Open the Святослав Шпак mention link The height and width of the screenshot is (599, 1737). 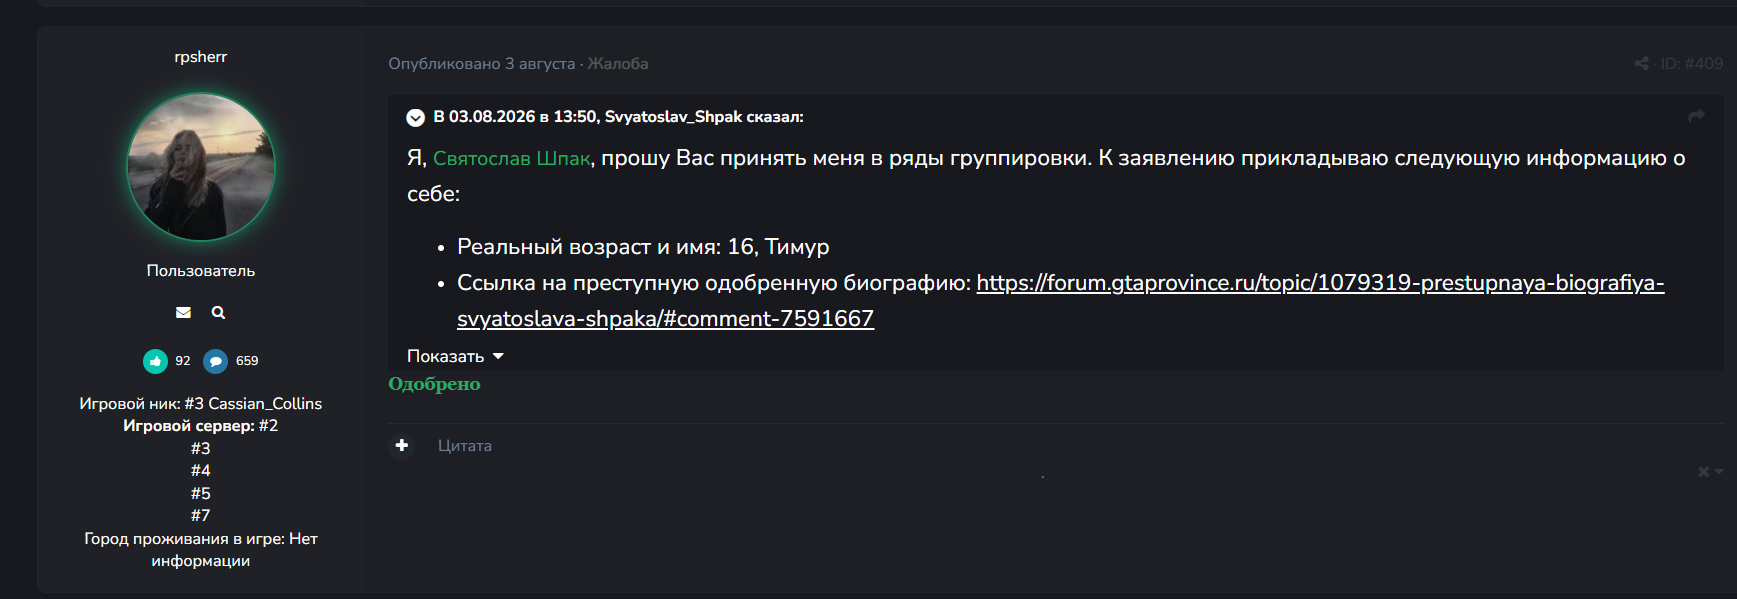click(512, 158)
